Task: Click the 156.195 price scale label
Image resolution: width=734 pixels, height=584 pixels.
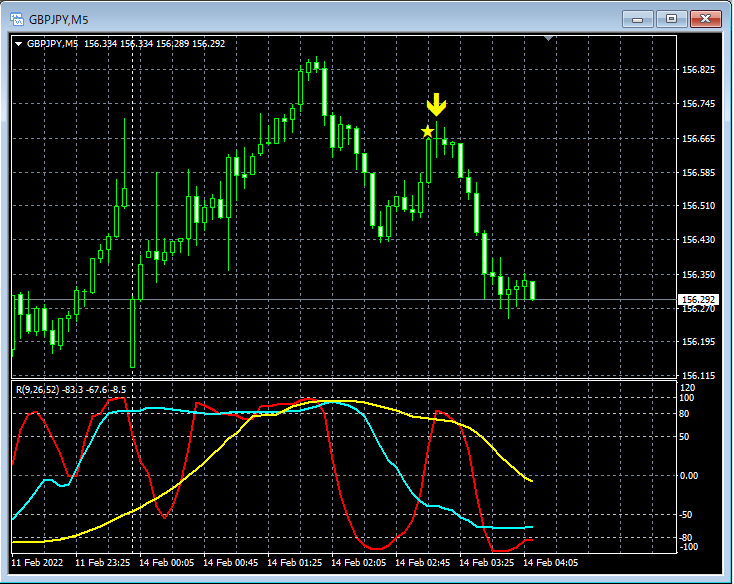Action: click(x=698, y=342)
